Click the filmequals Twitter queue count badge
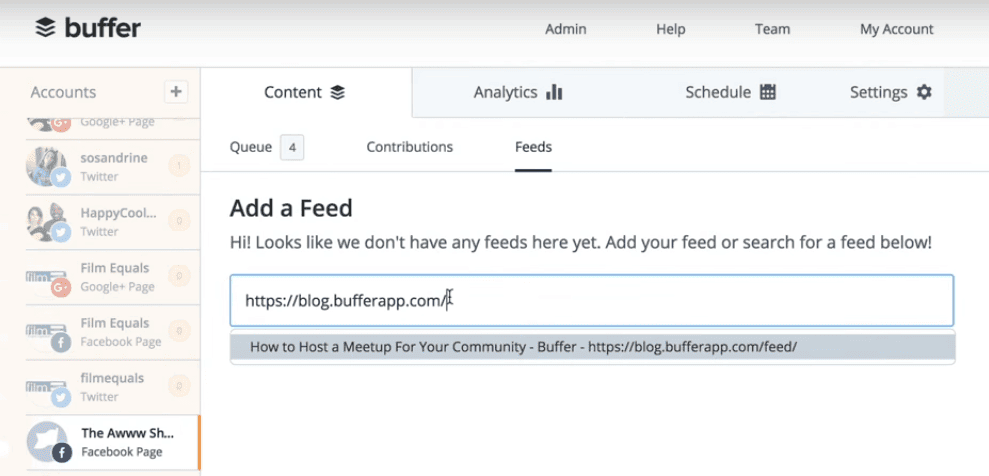989x476 pixels. pos(179,386)
